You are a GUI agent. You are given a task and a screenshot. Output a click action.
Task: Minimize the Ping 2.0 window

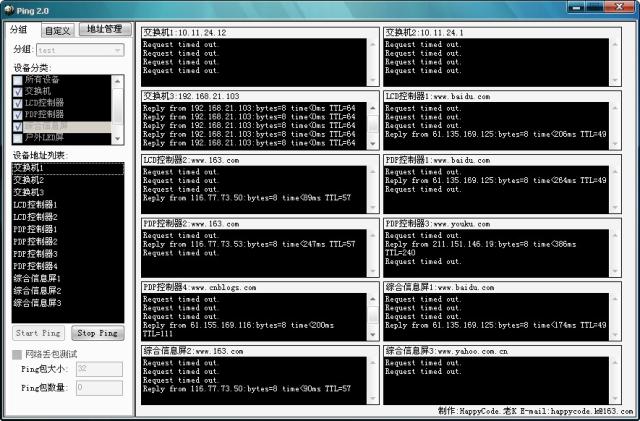click(576, 7)
